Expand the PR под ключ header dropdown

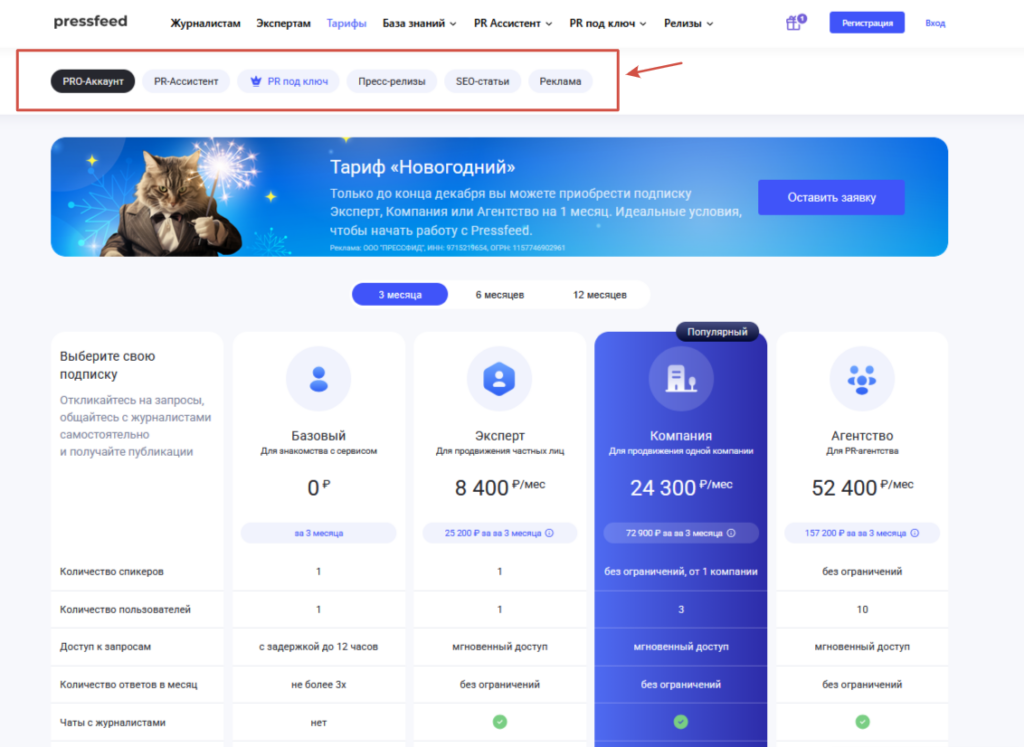(607, 24)
